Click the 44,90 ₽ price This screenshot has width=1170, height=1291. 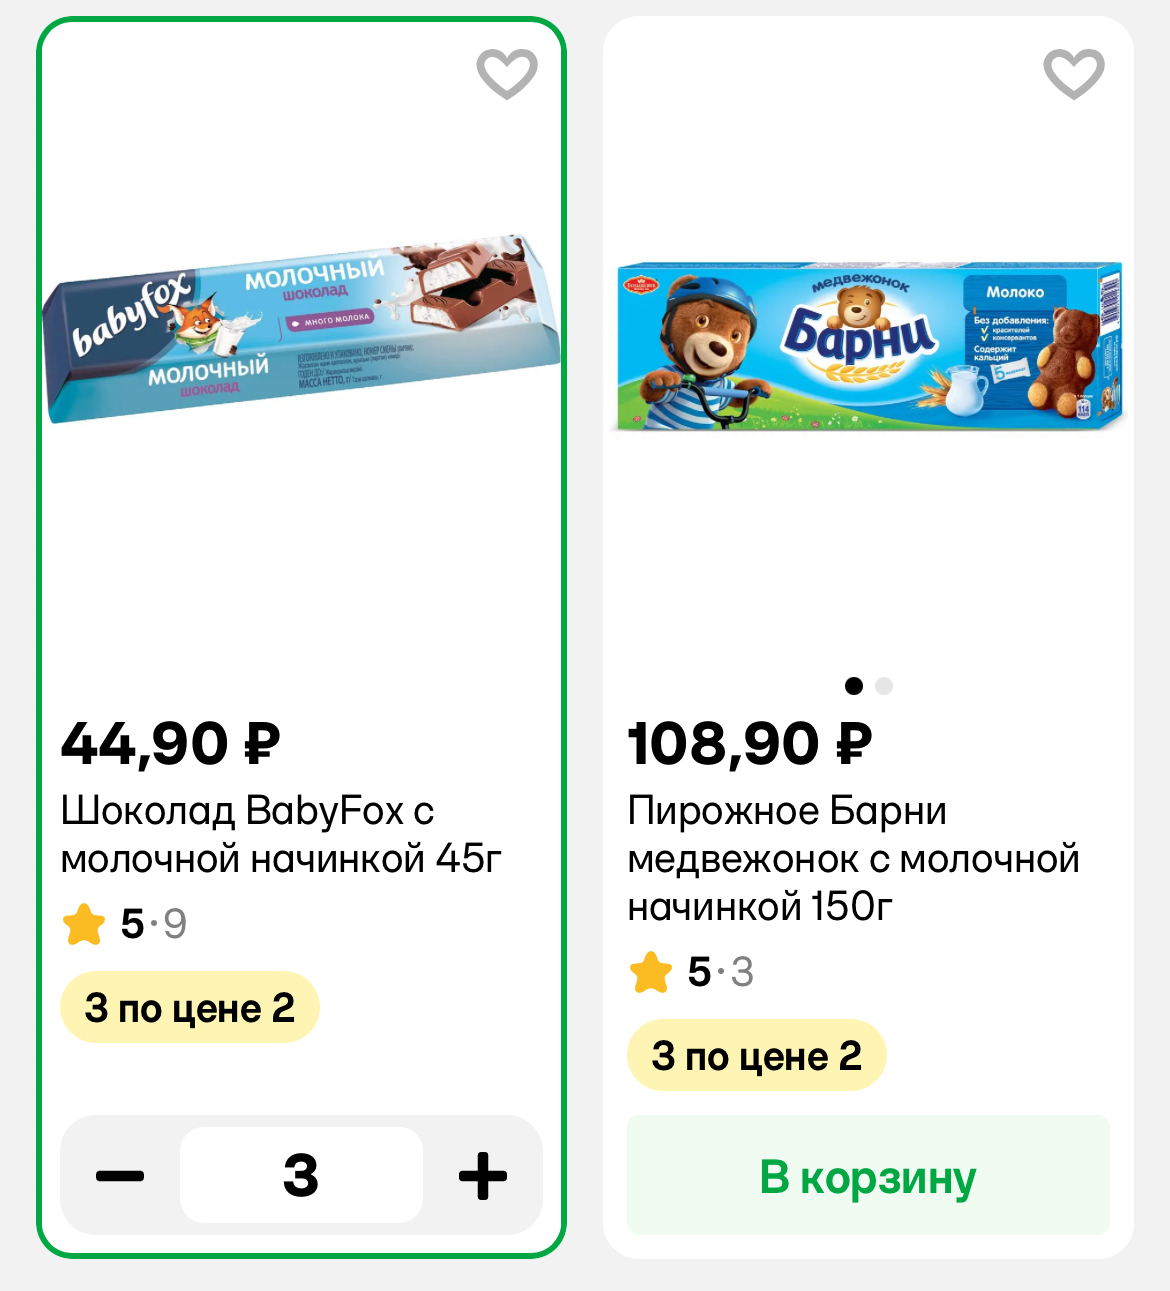point(170,744)
